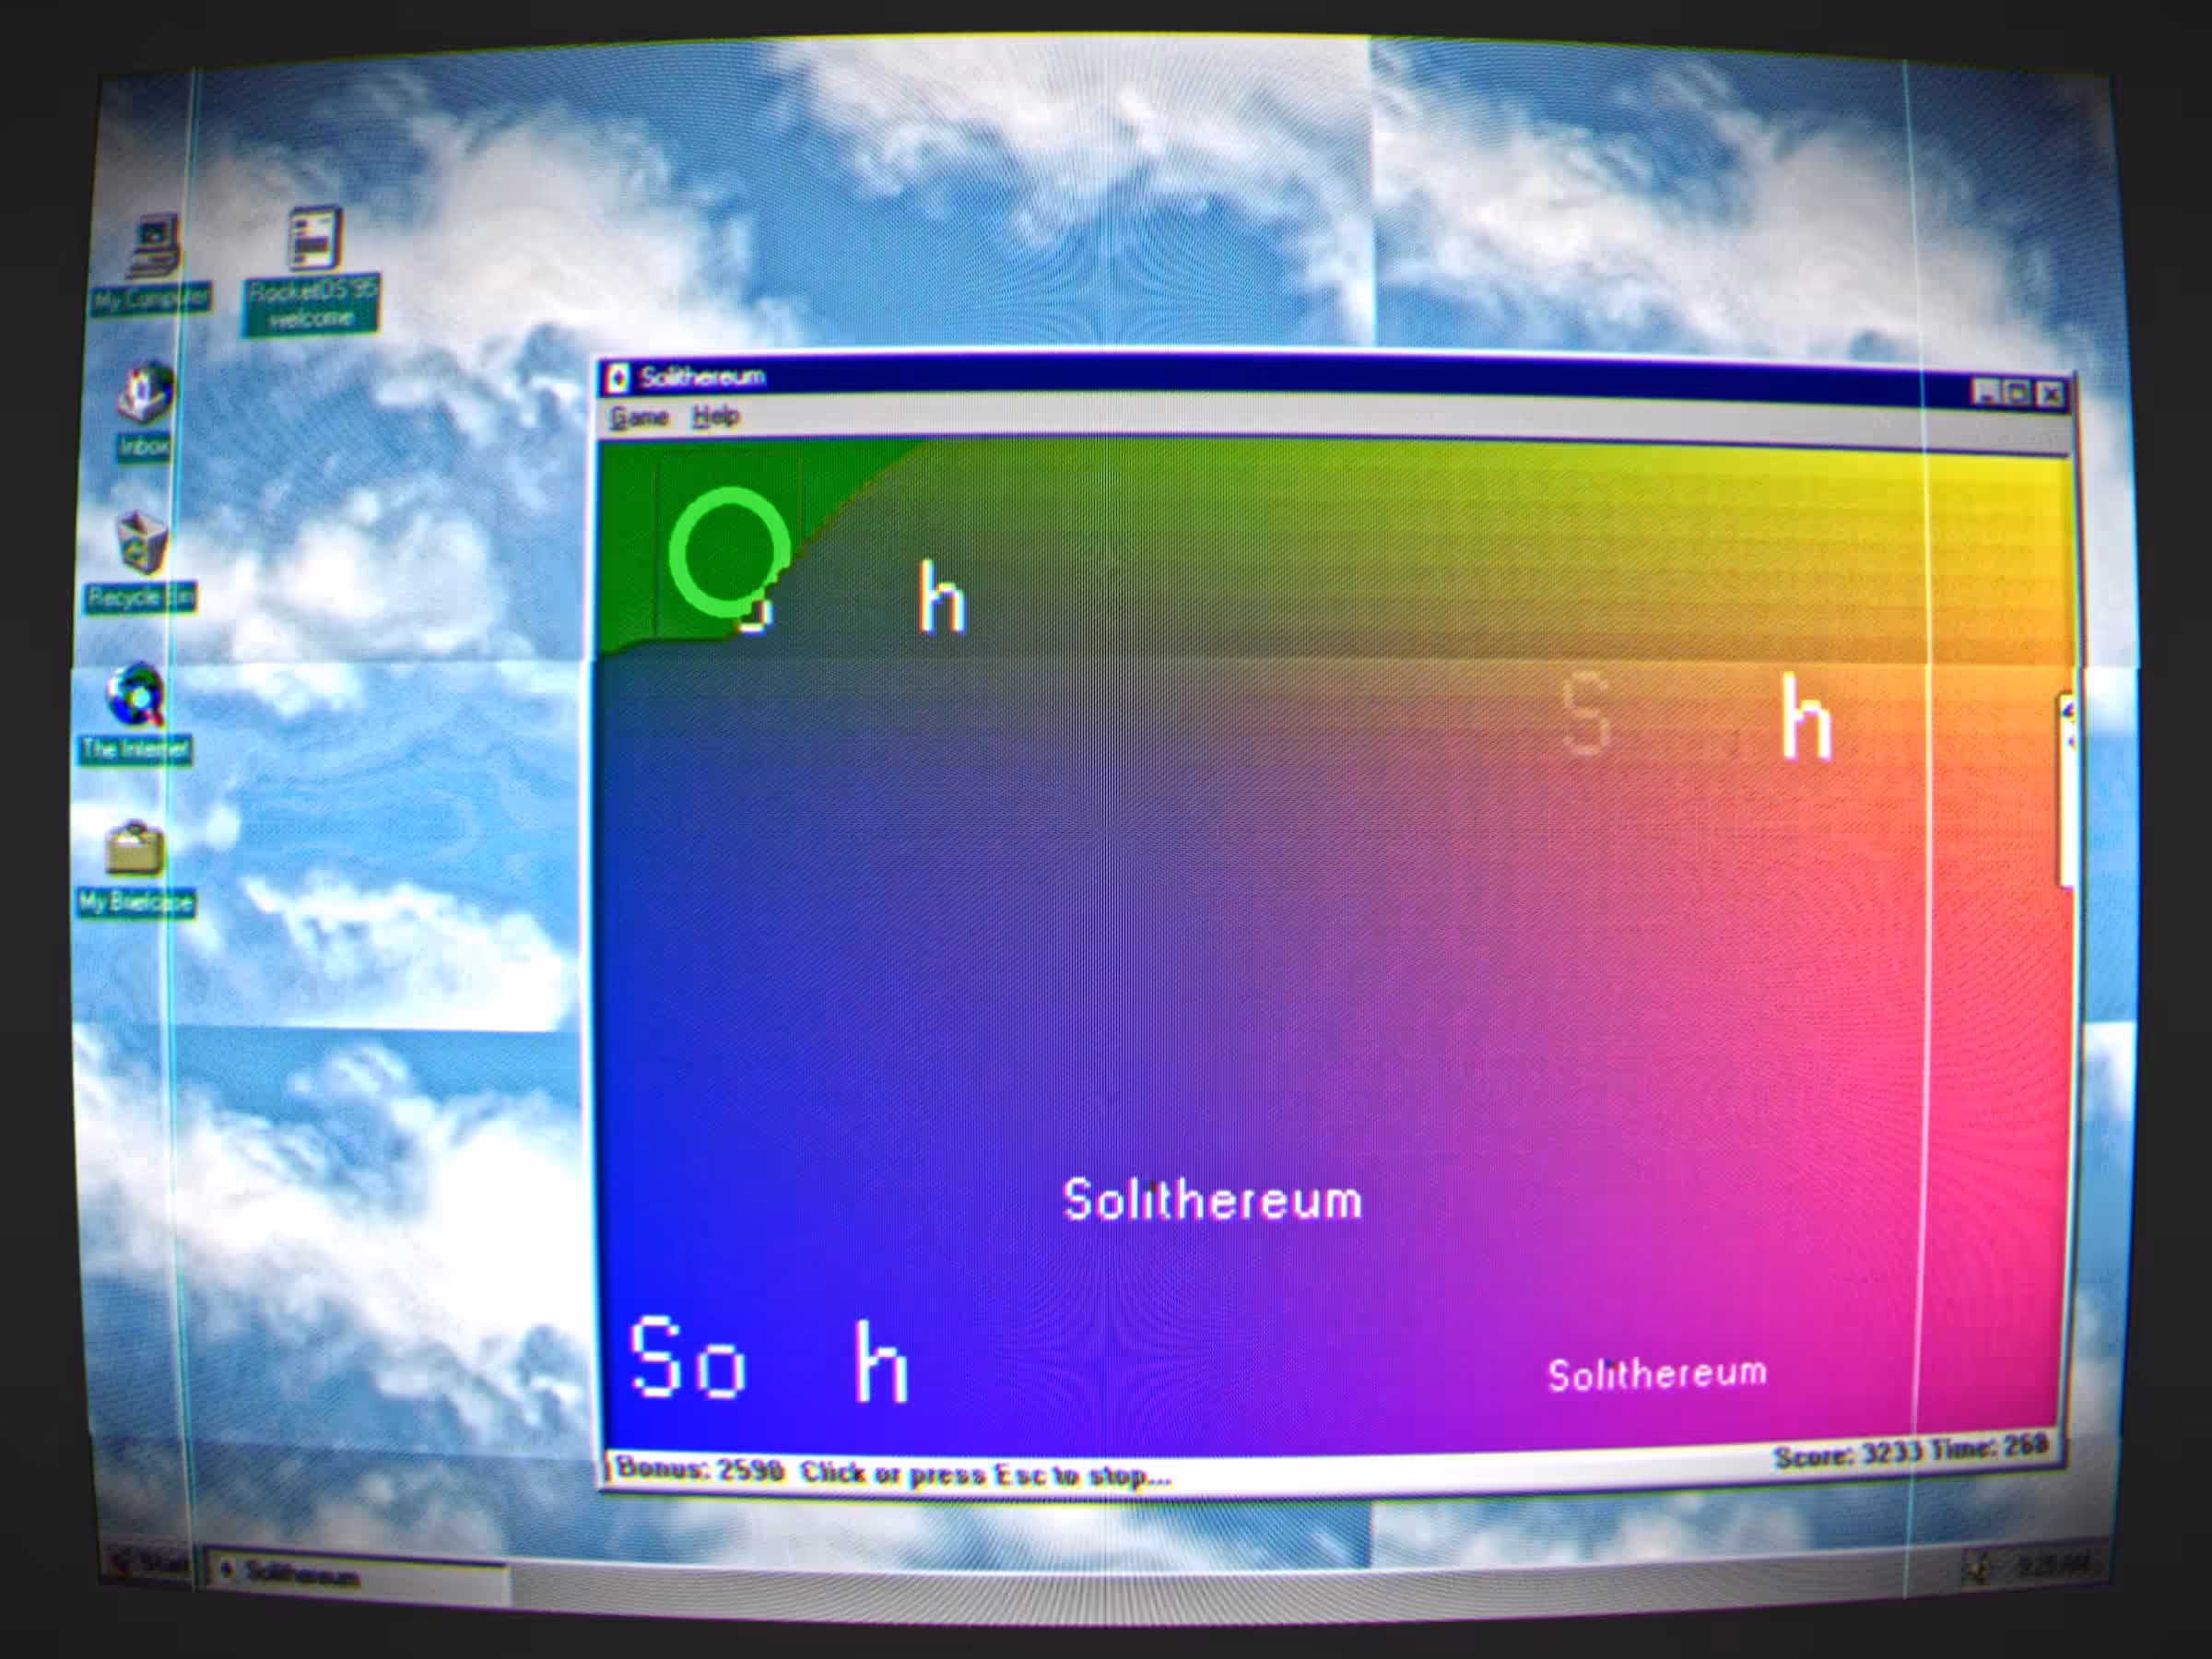2212x1659 pixels.
Task: Open the Inbox desktop icon
Action: pyautogui.click(x=144, y=412)
